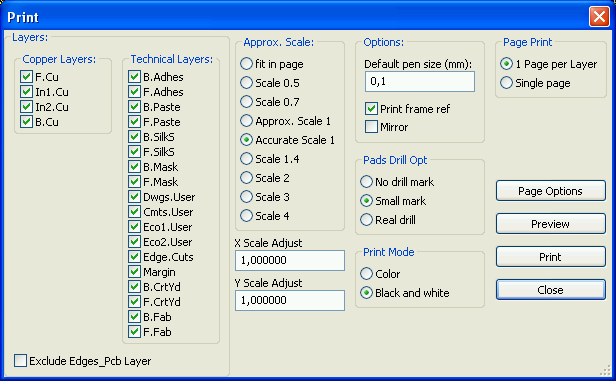Enable the Mirror option
Image resolution: width=616 pixels, height=381 pixels.
(x=371, y=127)
